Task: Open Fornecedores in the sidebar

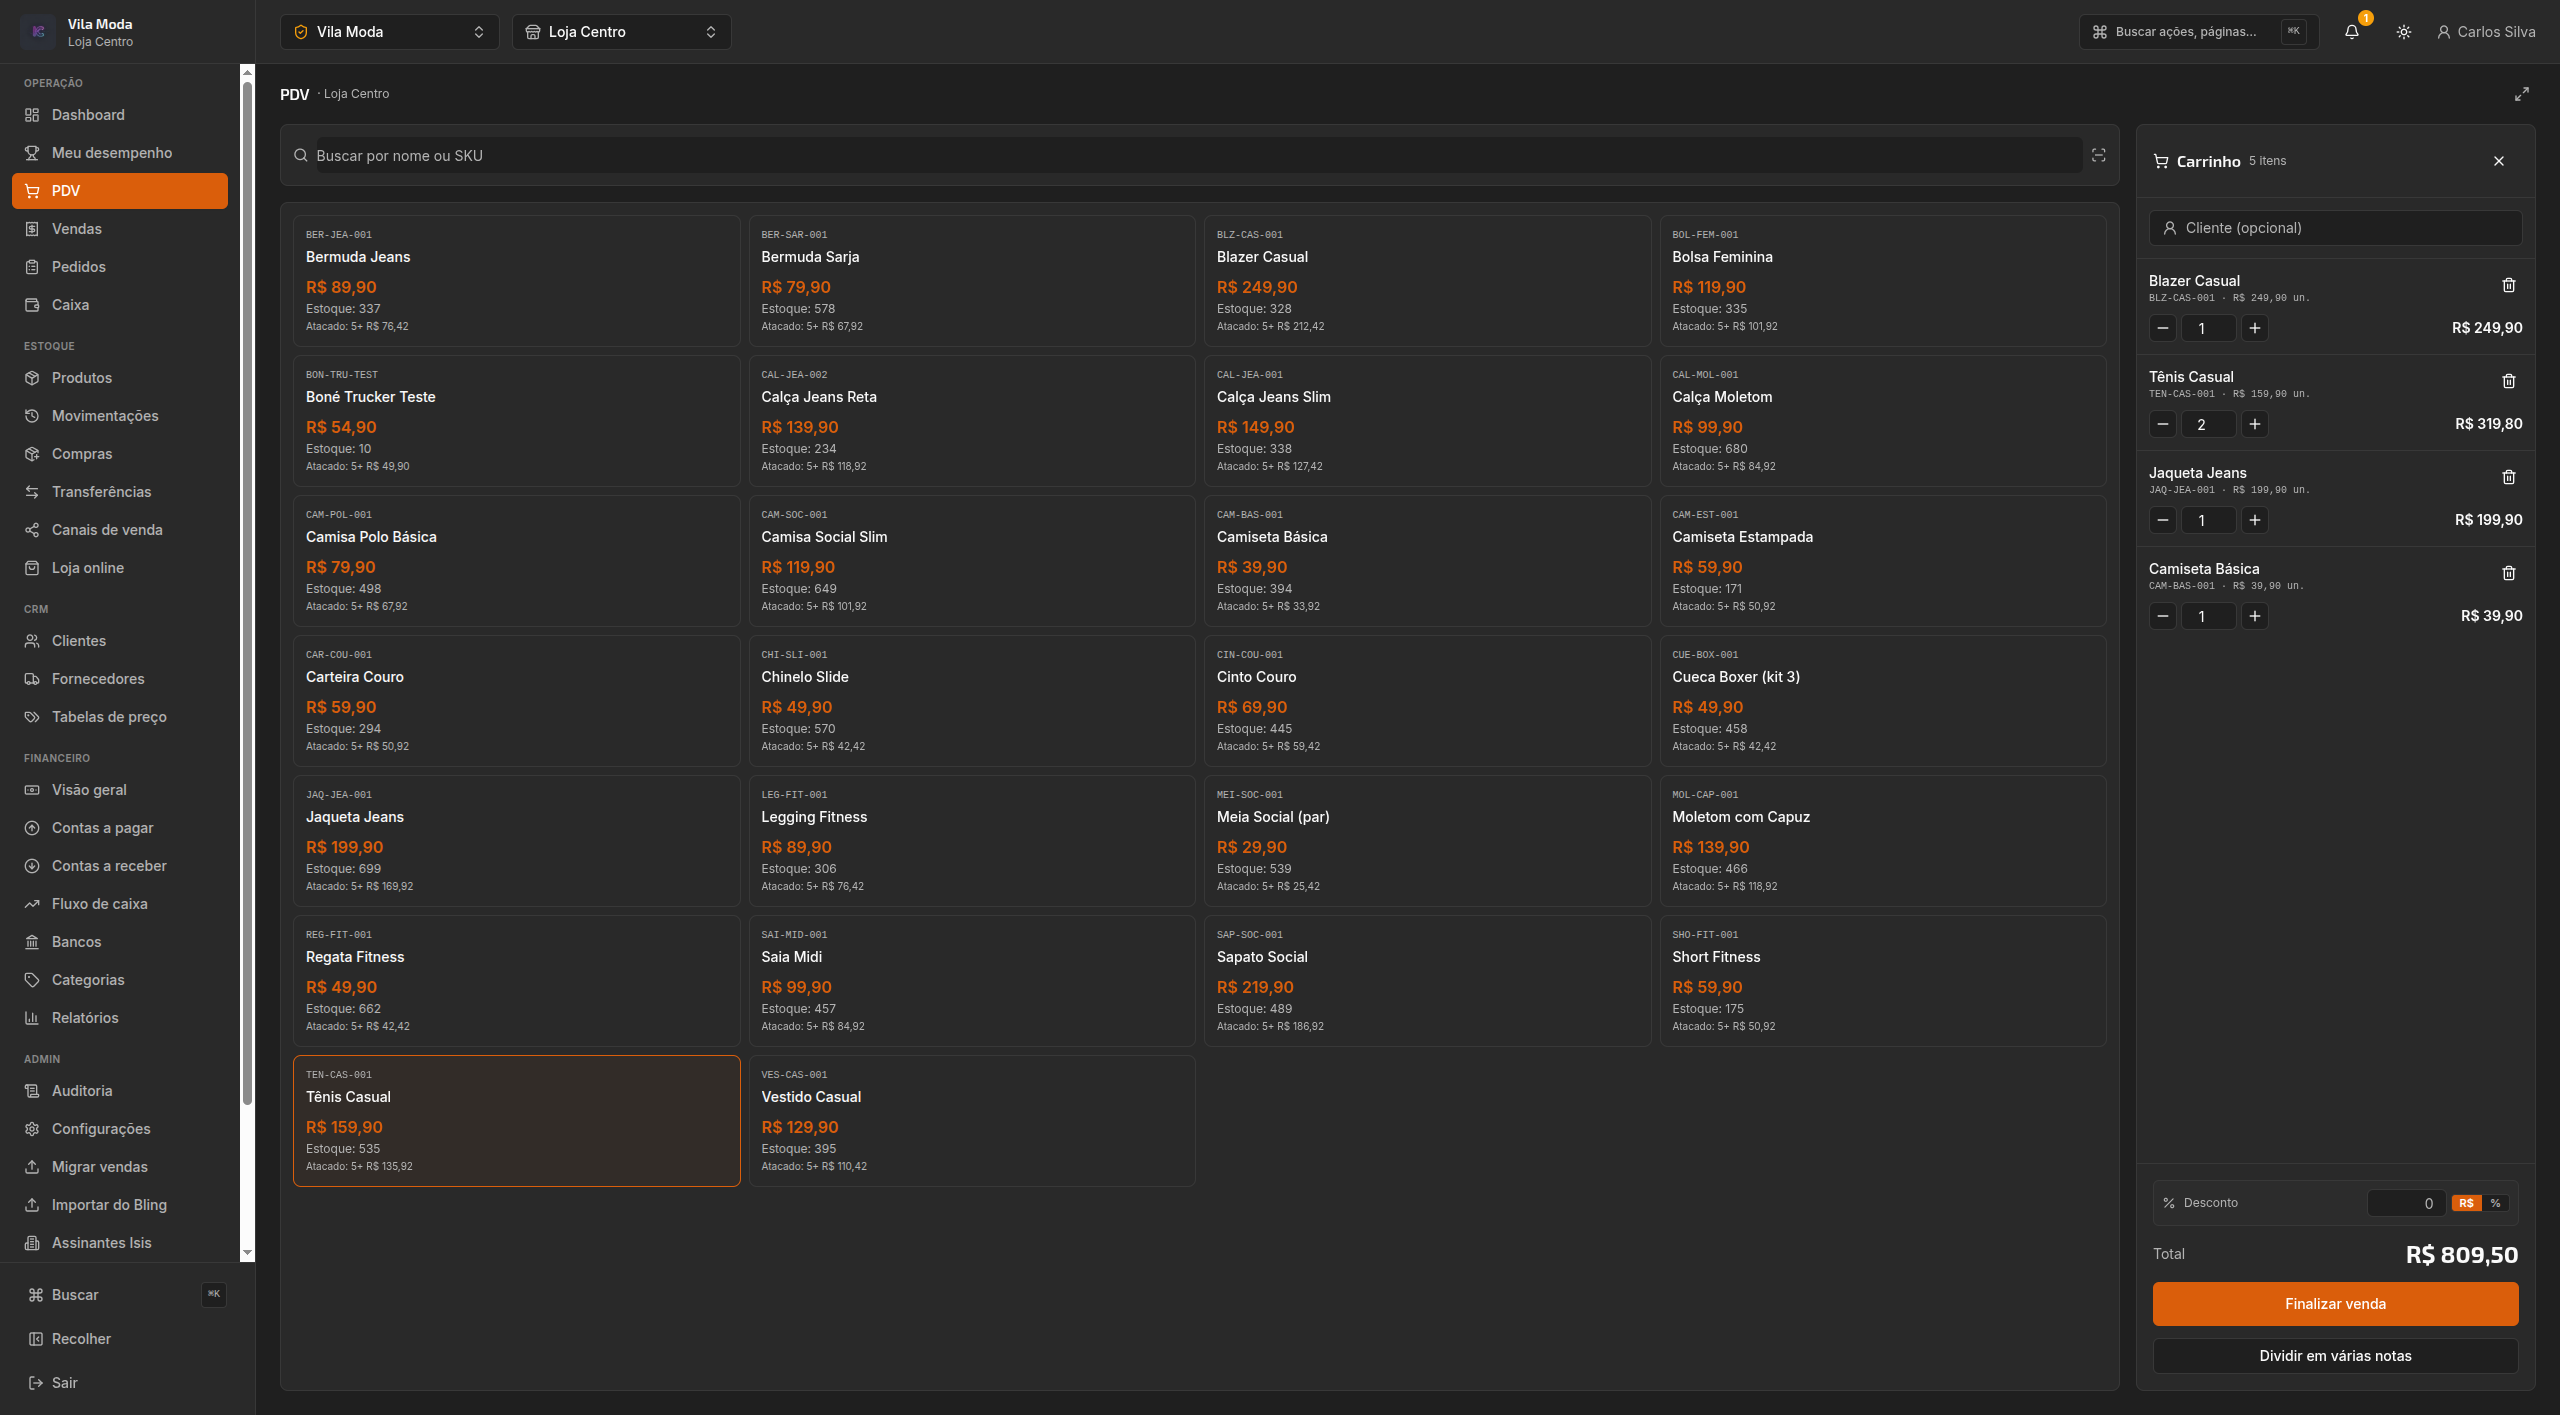Action: [120, 679]
